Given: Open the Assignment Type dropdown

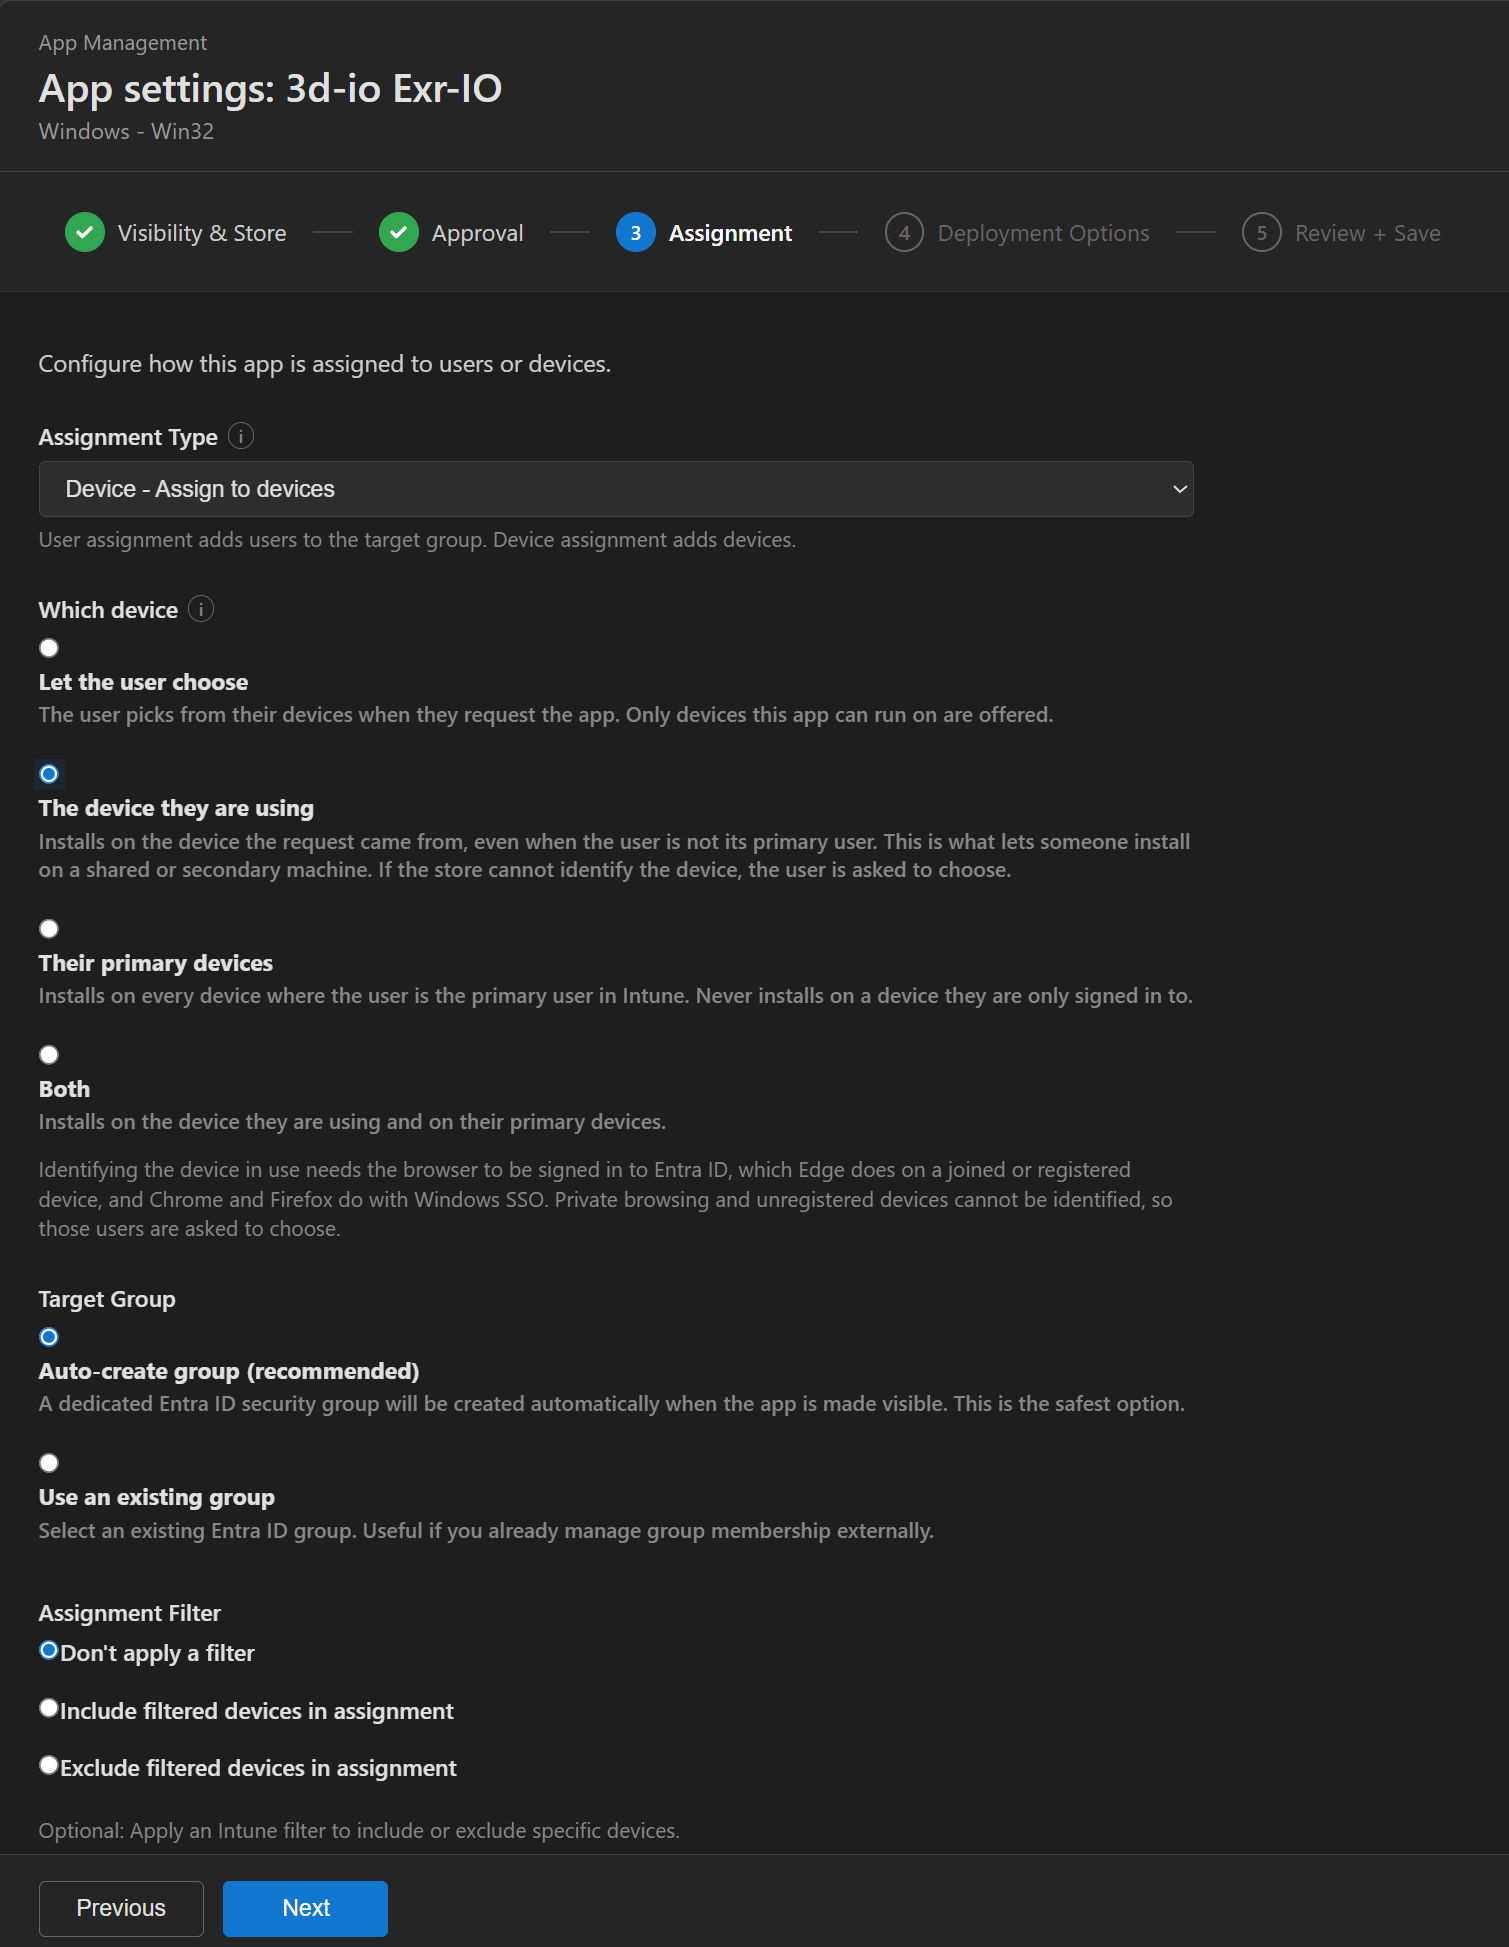Looking at the screenshot, I should point(616,489).
